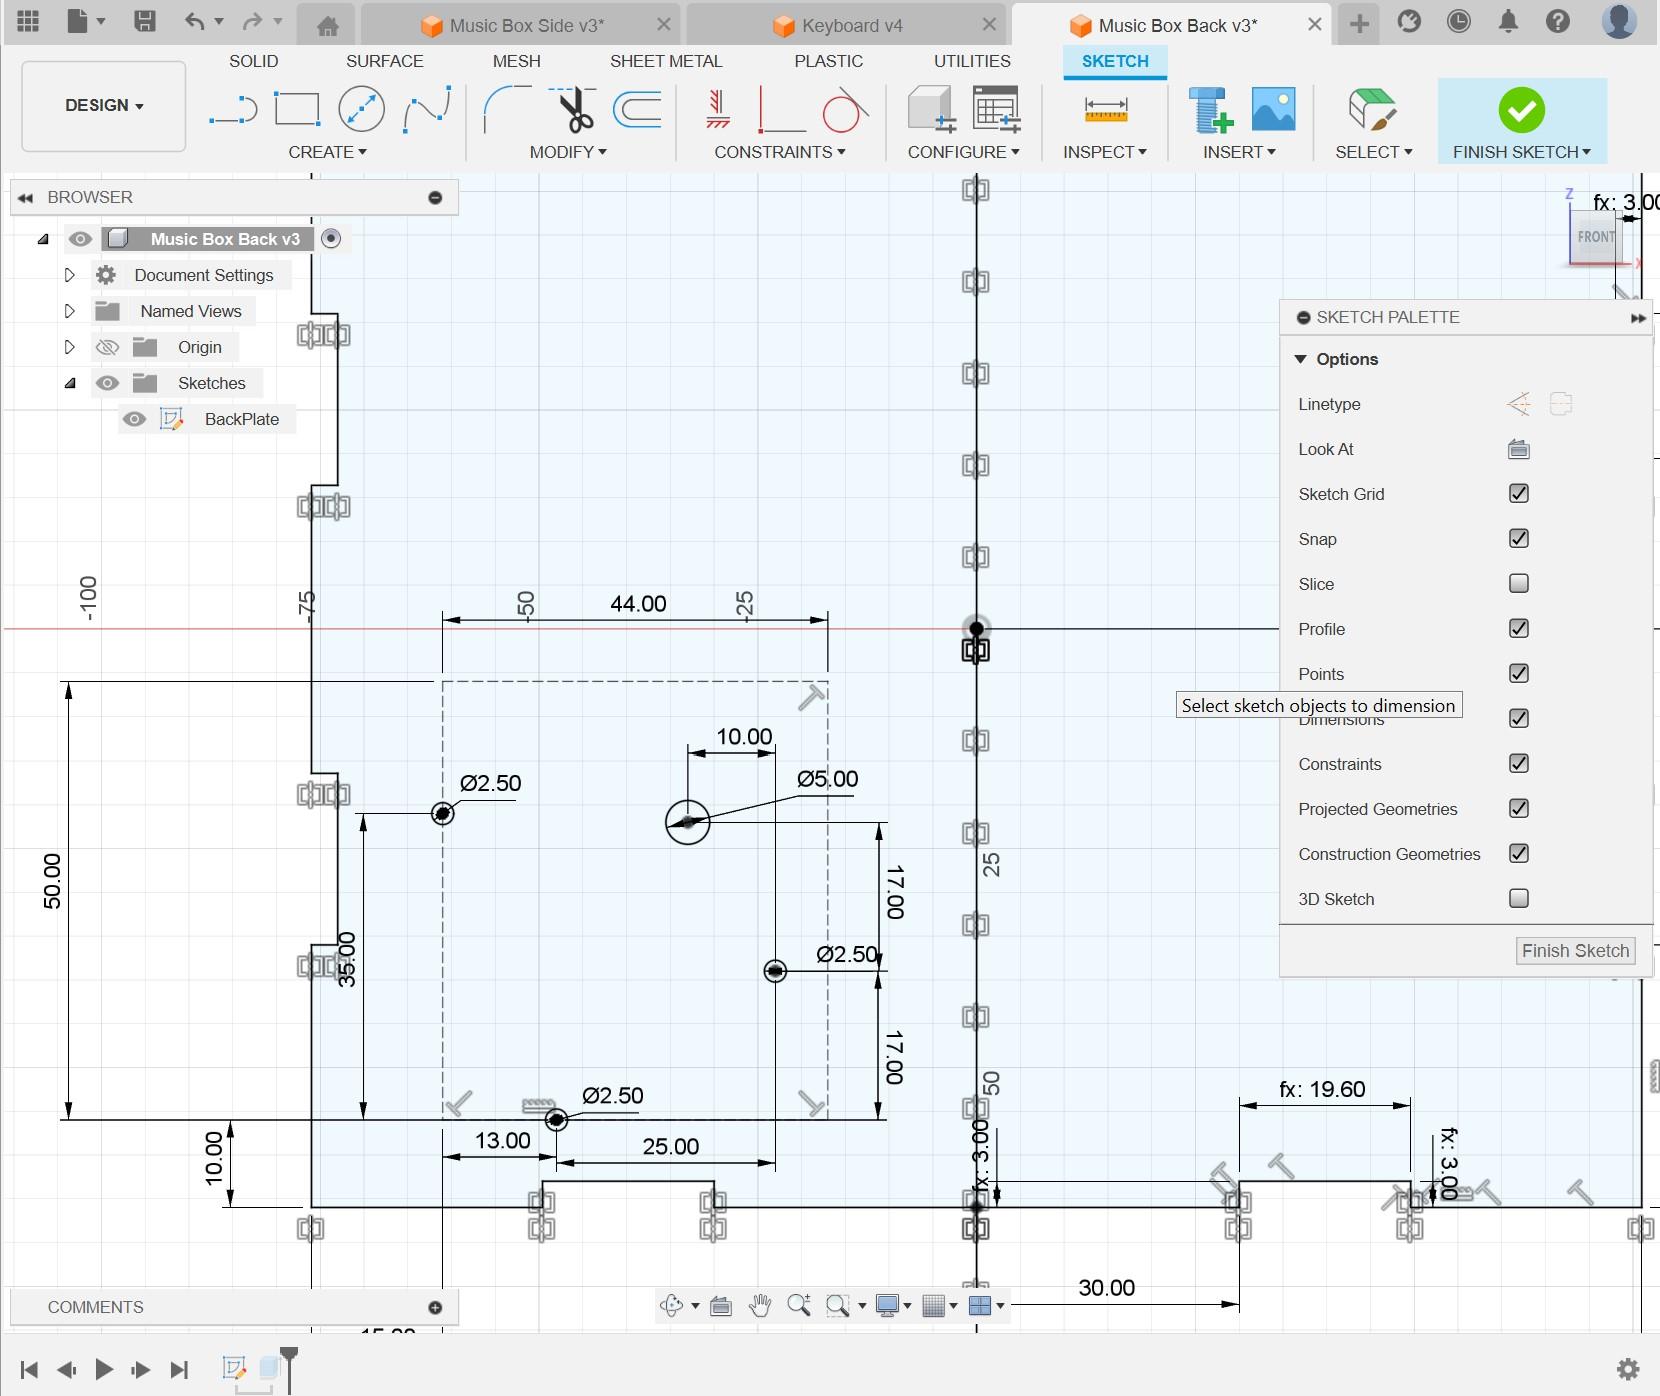The height and width of the screenshot is (1396, 1660).
Task: Expand the Document Settings tree node
Action: (x=69, y=275)
